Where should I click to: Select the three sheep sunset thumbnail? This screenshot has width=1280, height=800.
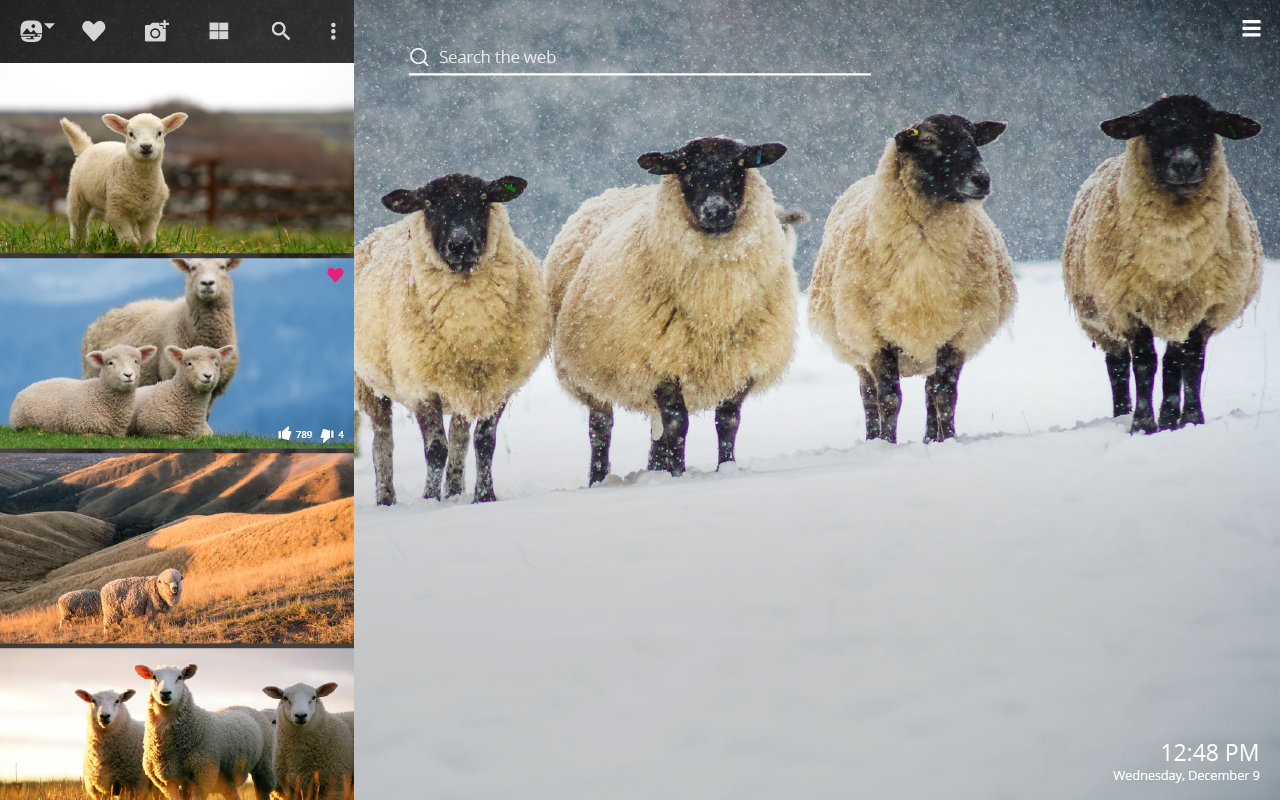coord(176,724)
